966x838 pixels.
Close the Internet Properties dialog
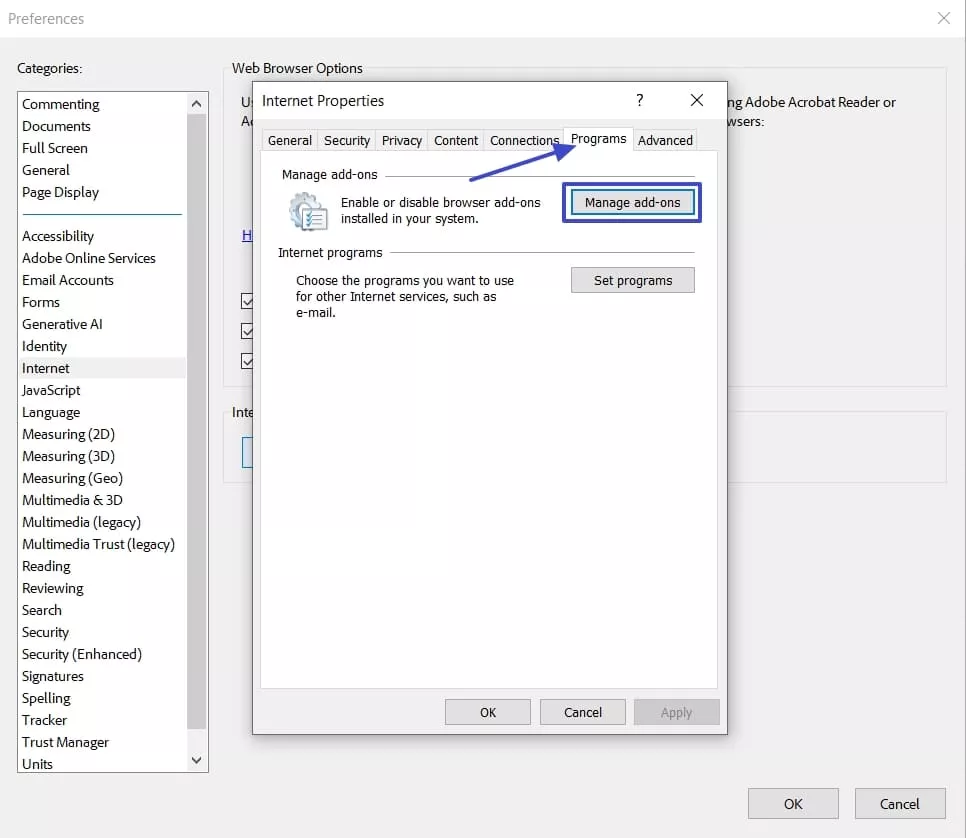[x=696, y=100]
